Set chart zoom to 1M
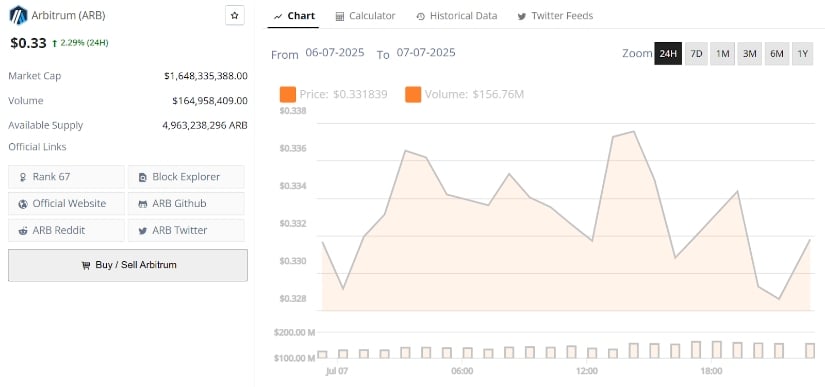825x387 pixels. [722, 54]
